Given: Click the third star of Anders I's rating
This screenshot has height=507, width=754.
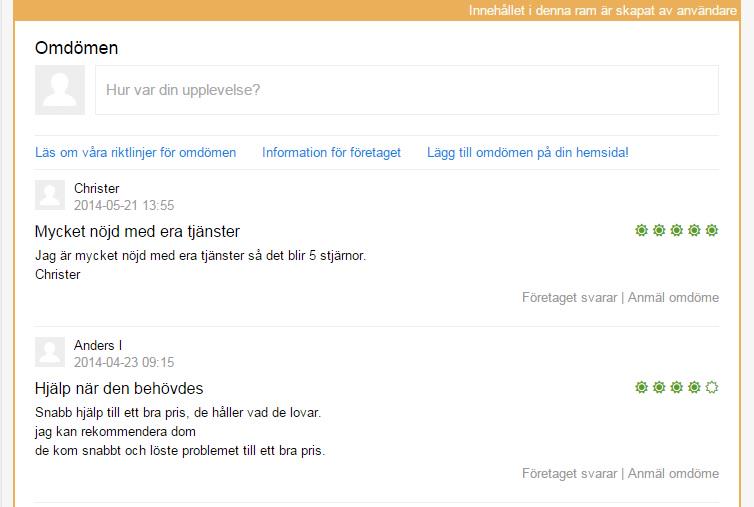Looking at the screenshot, I should pos(677,387).
